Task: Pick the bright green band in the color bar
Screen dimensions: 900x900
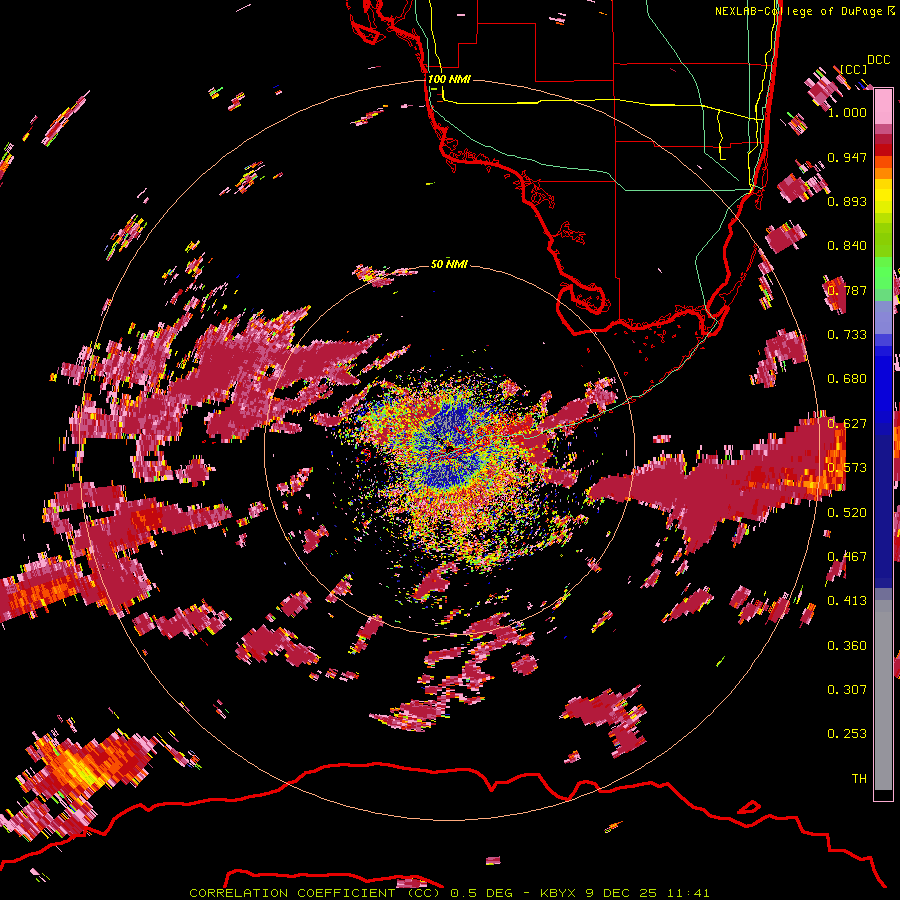Action: (883, 273)
